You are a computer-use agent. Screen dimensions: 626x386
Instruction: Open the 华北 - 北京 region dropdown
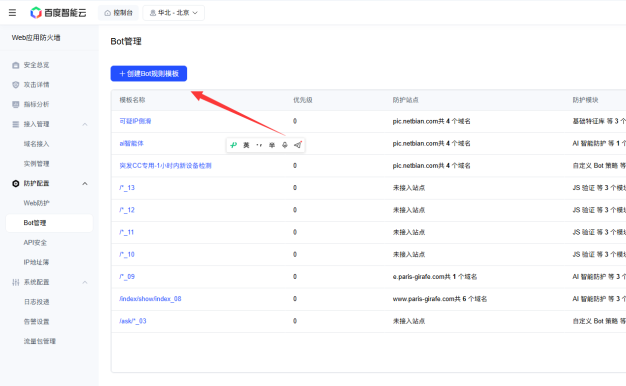174,13
